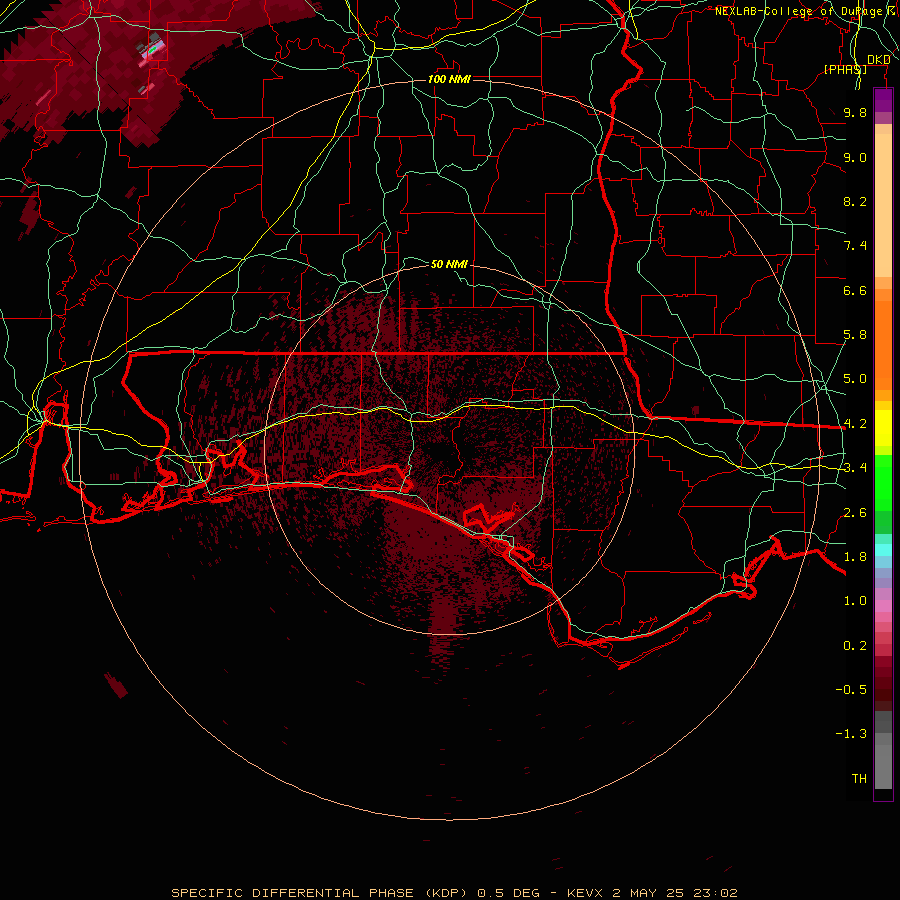The width and height of the screenshot is (900, 900).
Task: Pick the gray bottom segment of the color bar
Action: (883, 766)
